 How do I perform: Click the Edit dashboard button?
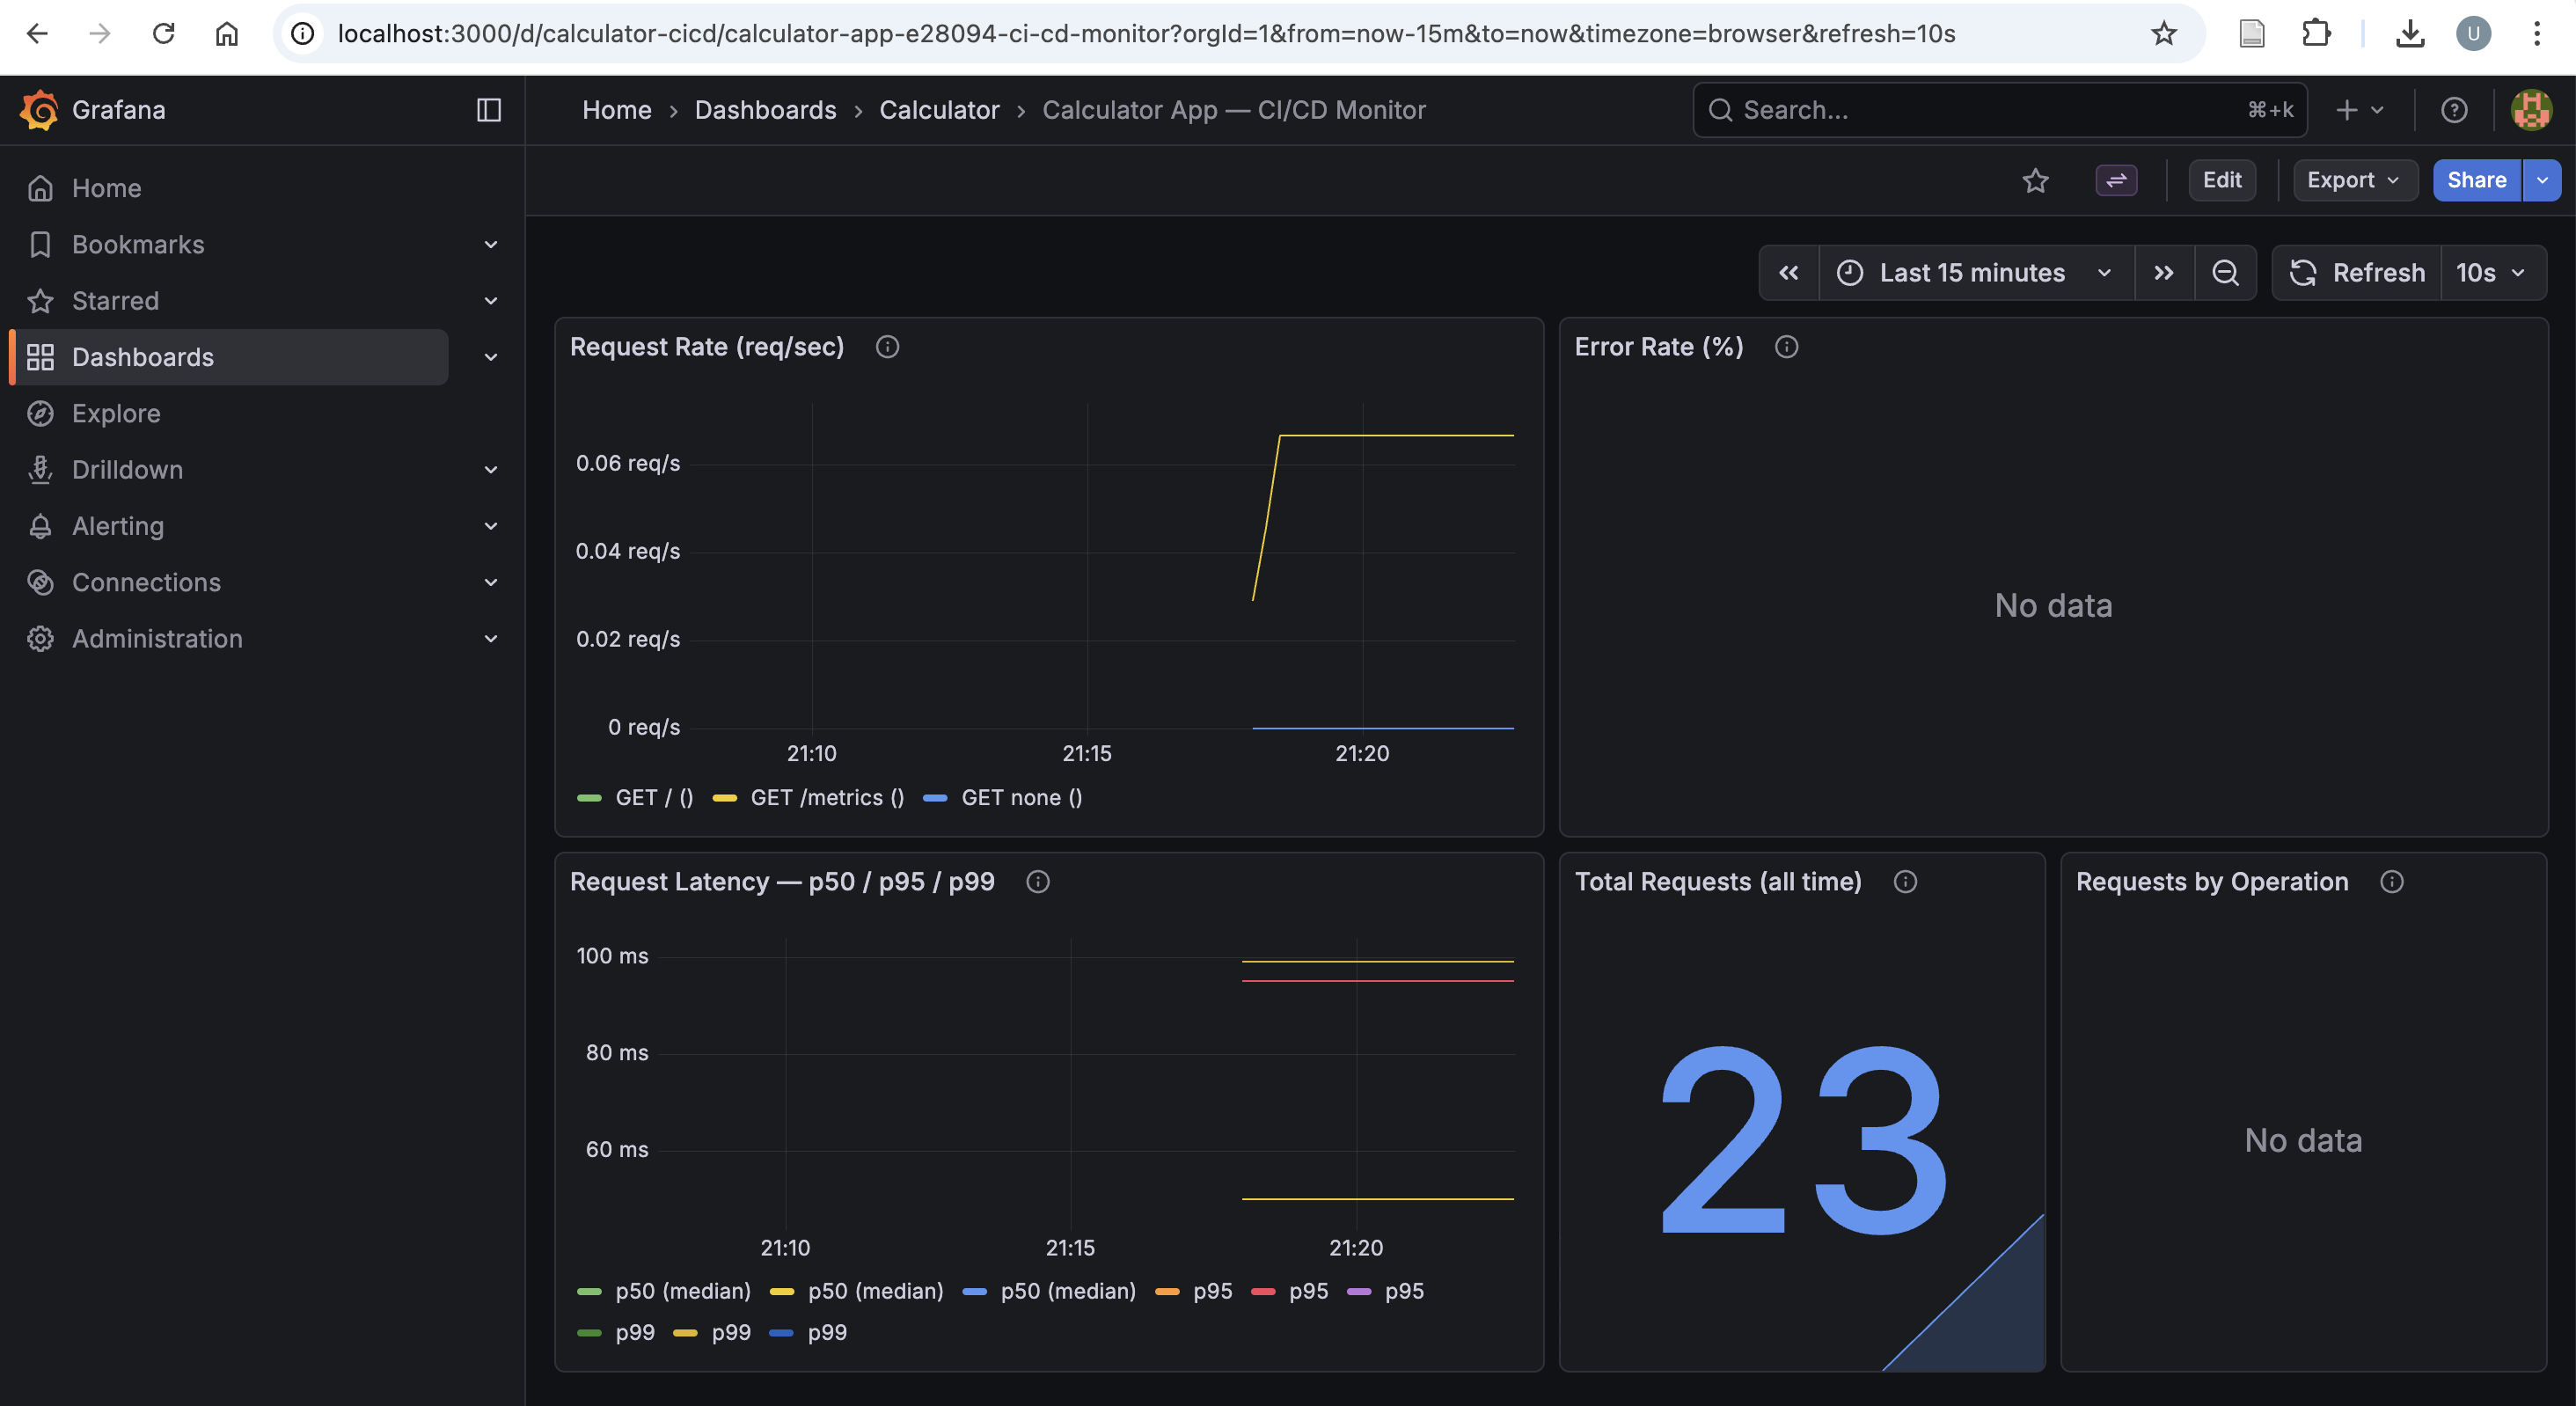(2222, 180)
